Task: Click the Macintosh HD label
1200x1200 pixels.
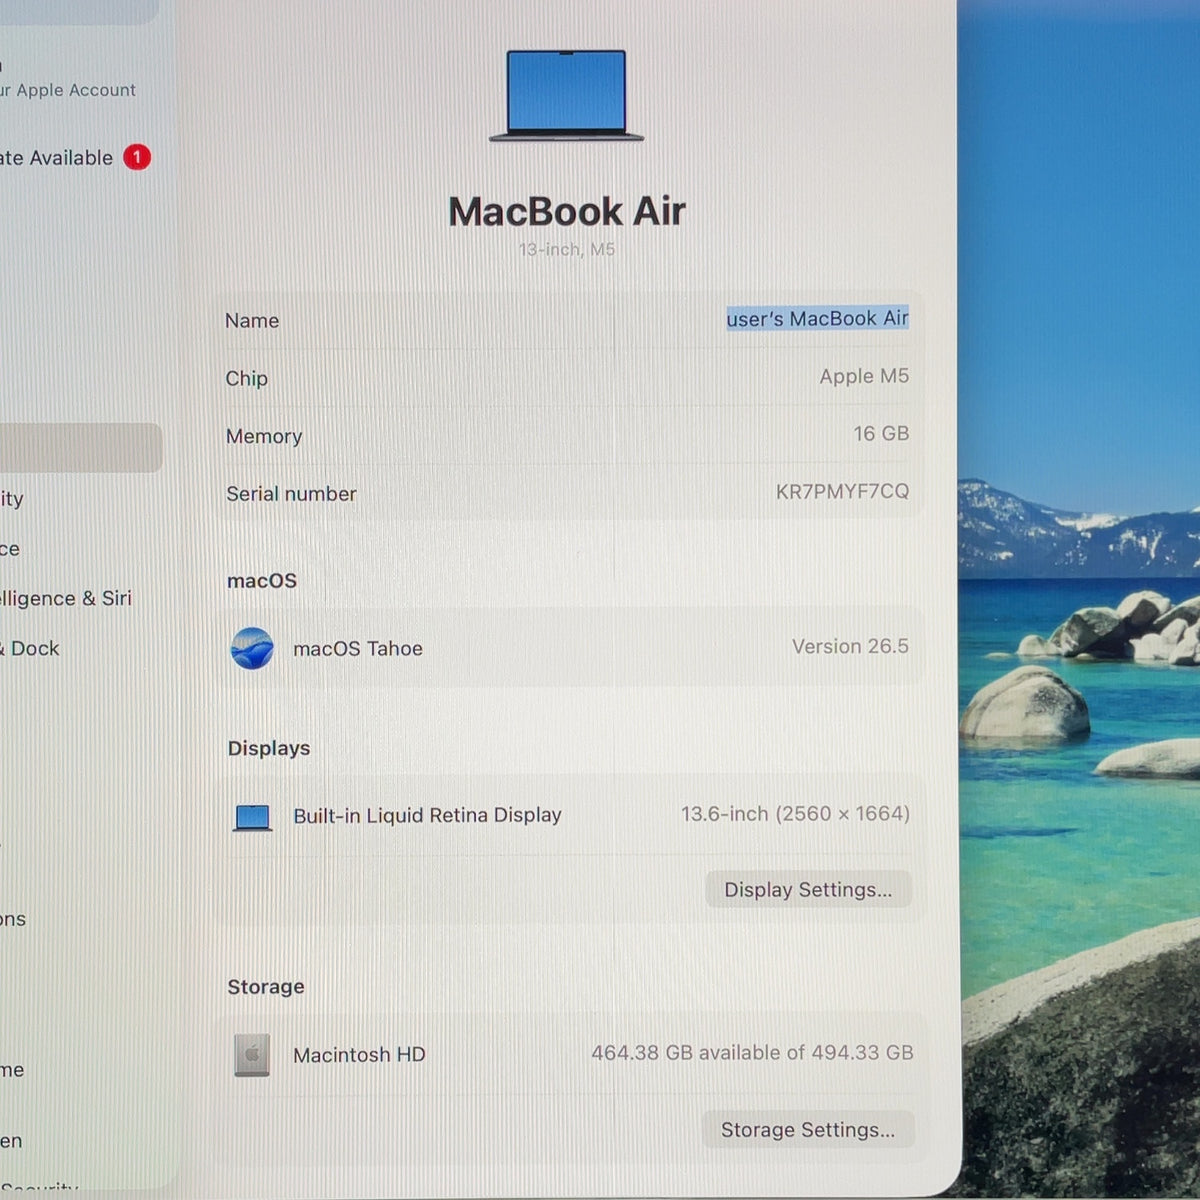Action: [359, 1054]
